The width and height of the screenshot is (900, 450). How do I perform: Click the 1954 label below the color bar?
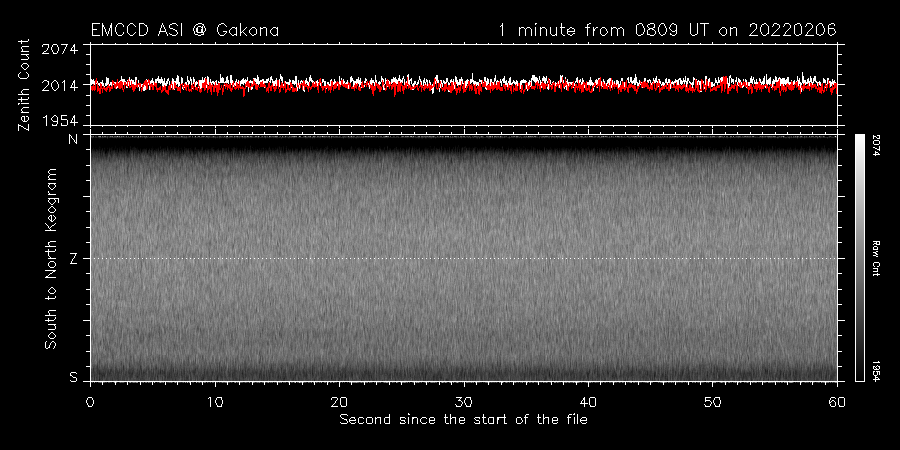(x=877, y=371)
